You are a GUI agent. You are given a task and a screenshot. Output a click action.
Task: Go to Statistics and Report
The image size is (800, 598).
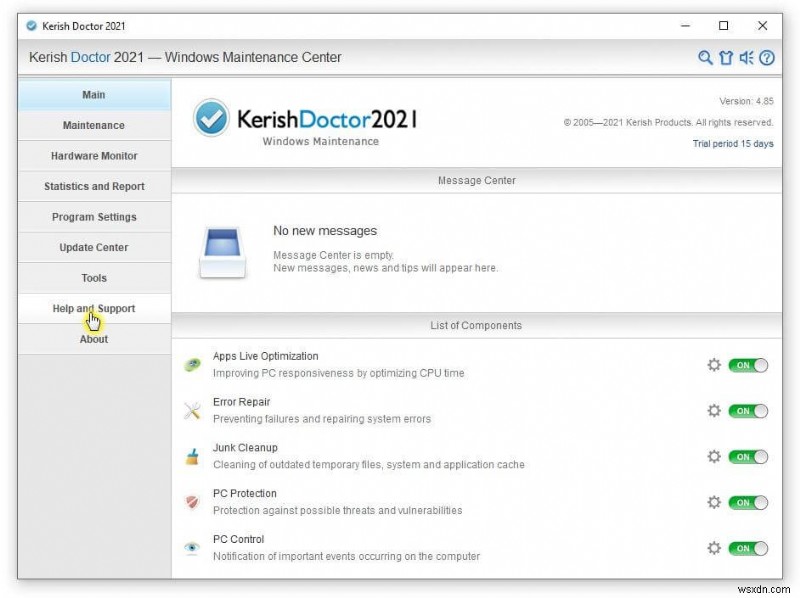coord(94,187)
